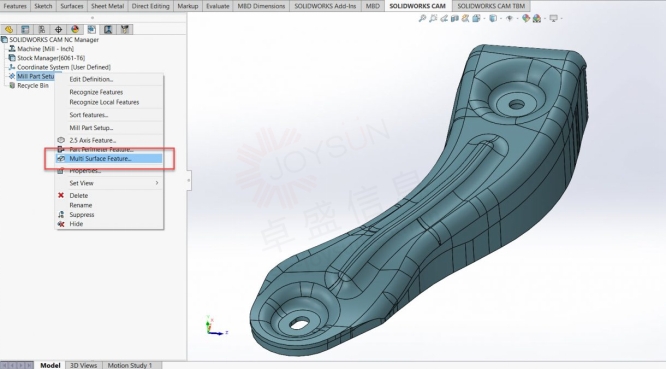Click the Zoom to Area icon

pos(433,18)
